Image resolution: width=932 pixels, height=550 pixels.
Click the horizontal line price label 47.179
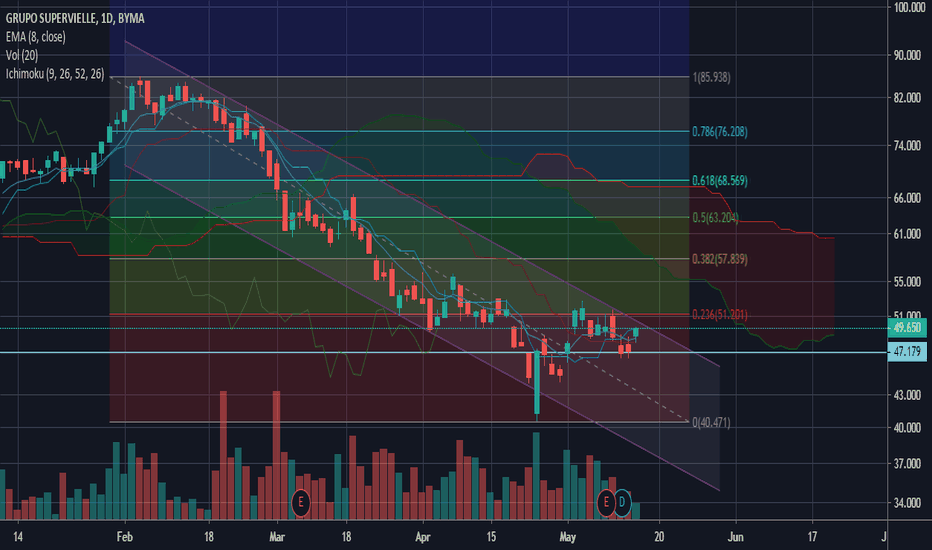click(x=907, y=351)
